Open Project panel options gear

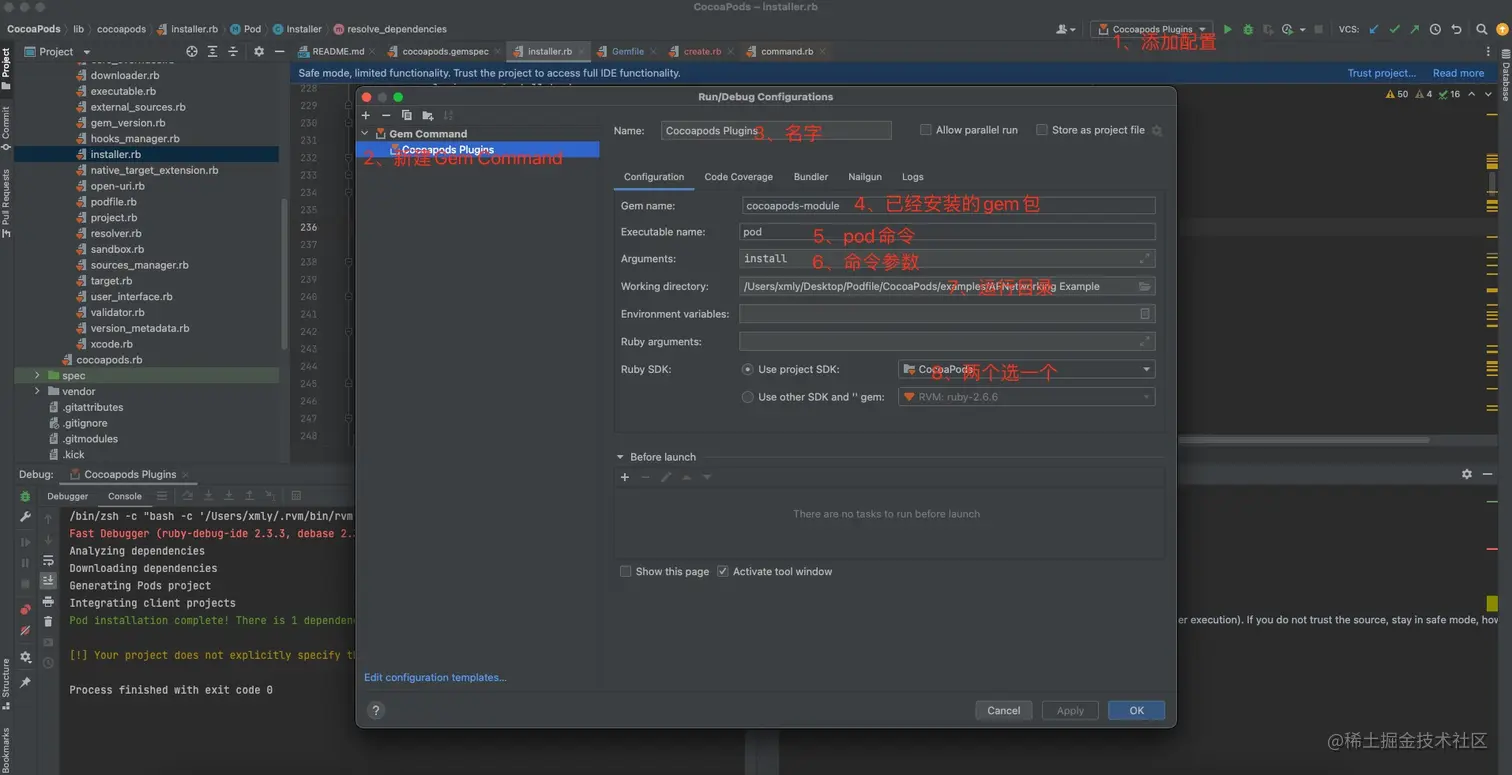[x=259, y=51]
